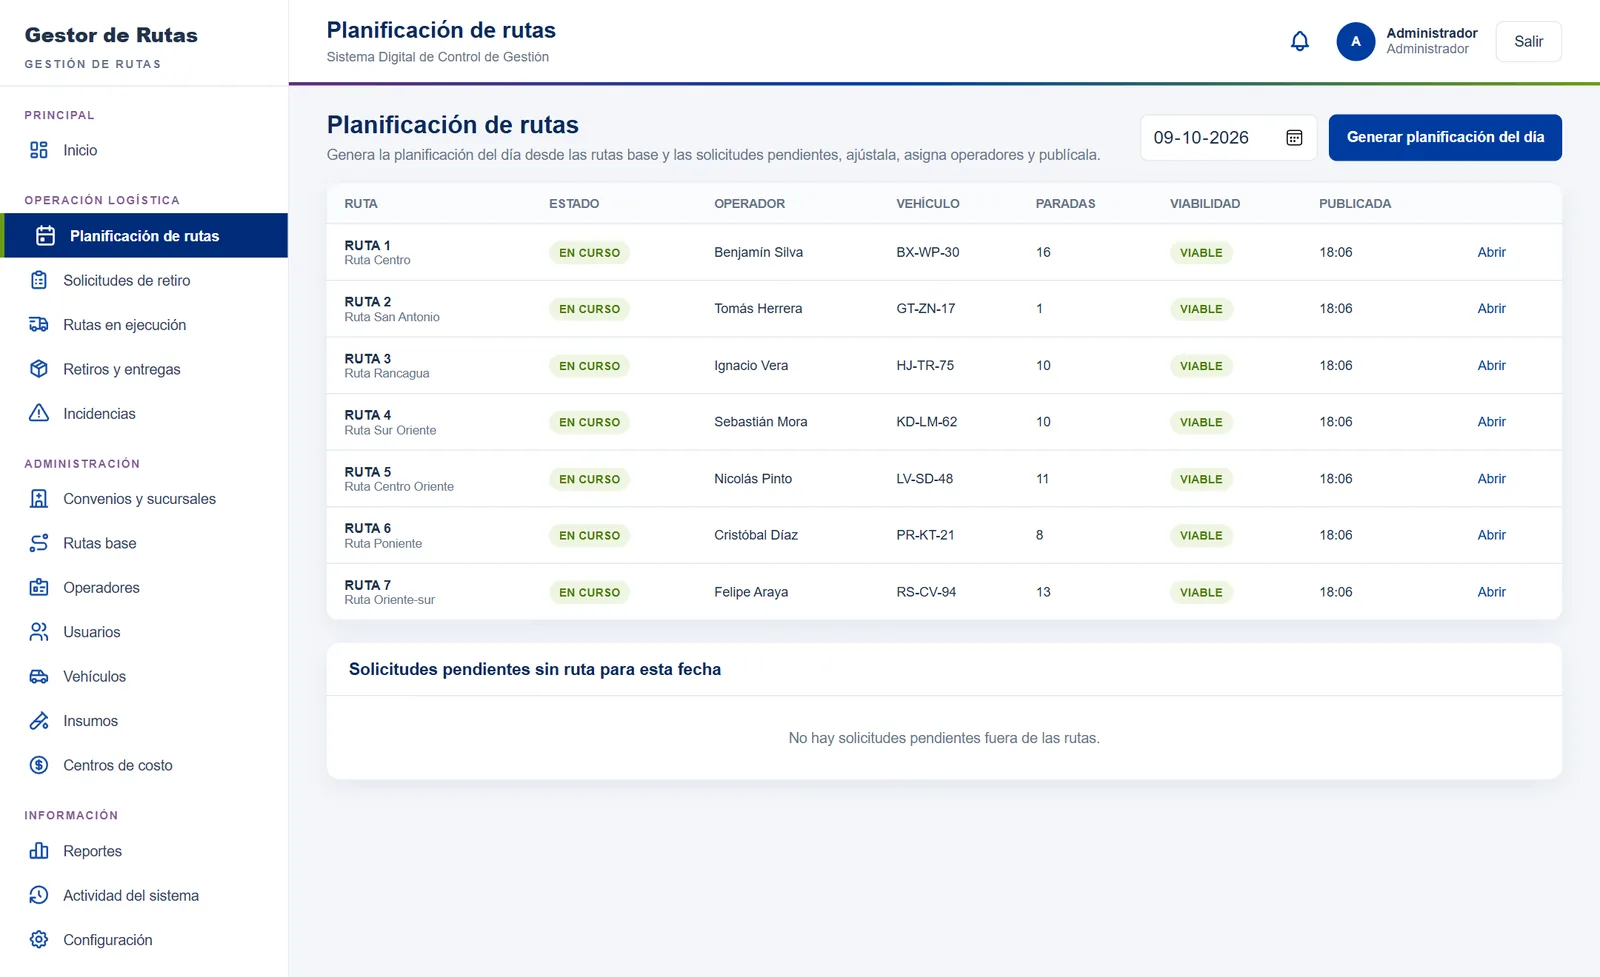Click the Reportes chart icon
The image size is (1600, 977).
[39, 851]
